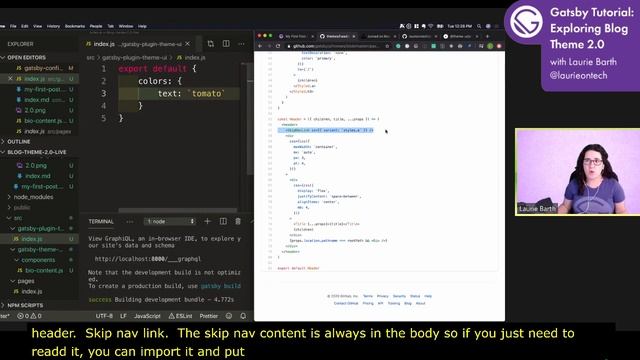Bookmark the GitHub page with the star icon
The width and height of the screenshot is (640, 360).
click(x=387, y=46)
